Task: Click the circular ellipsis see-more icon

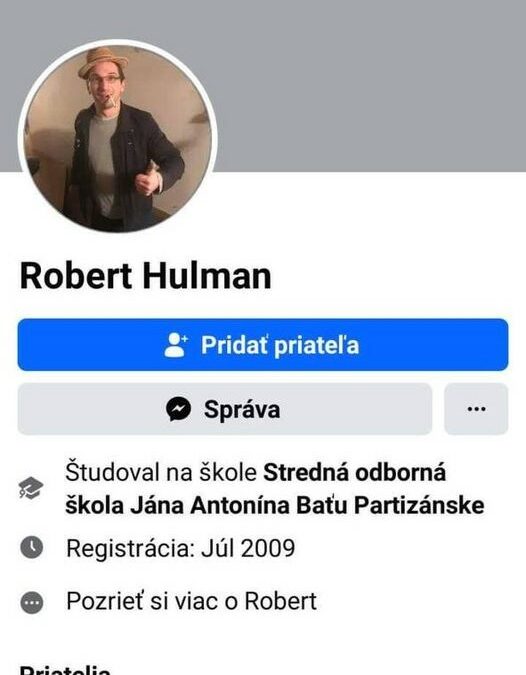Action: [31, 602]
